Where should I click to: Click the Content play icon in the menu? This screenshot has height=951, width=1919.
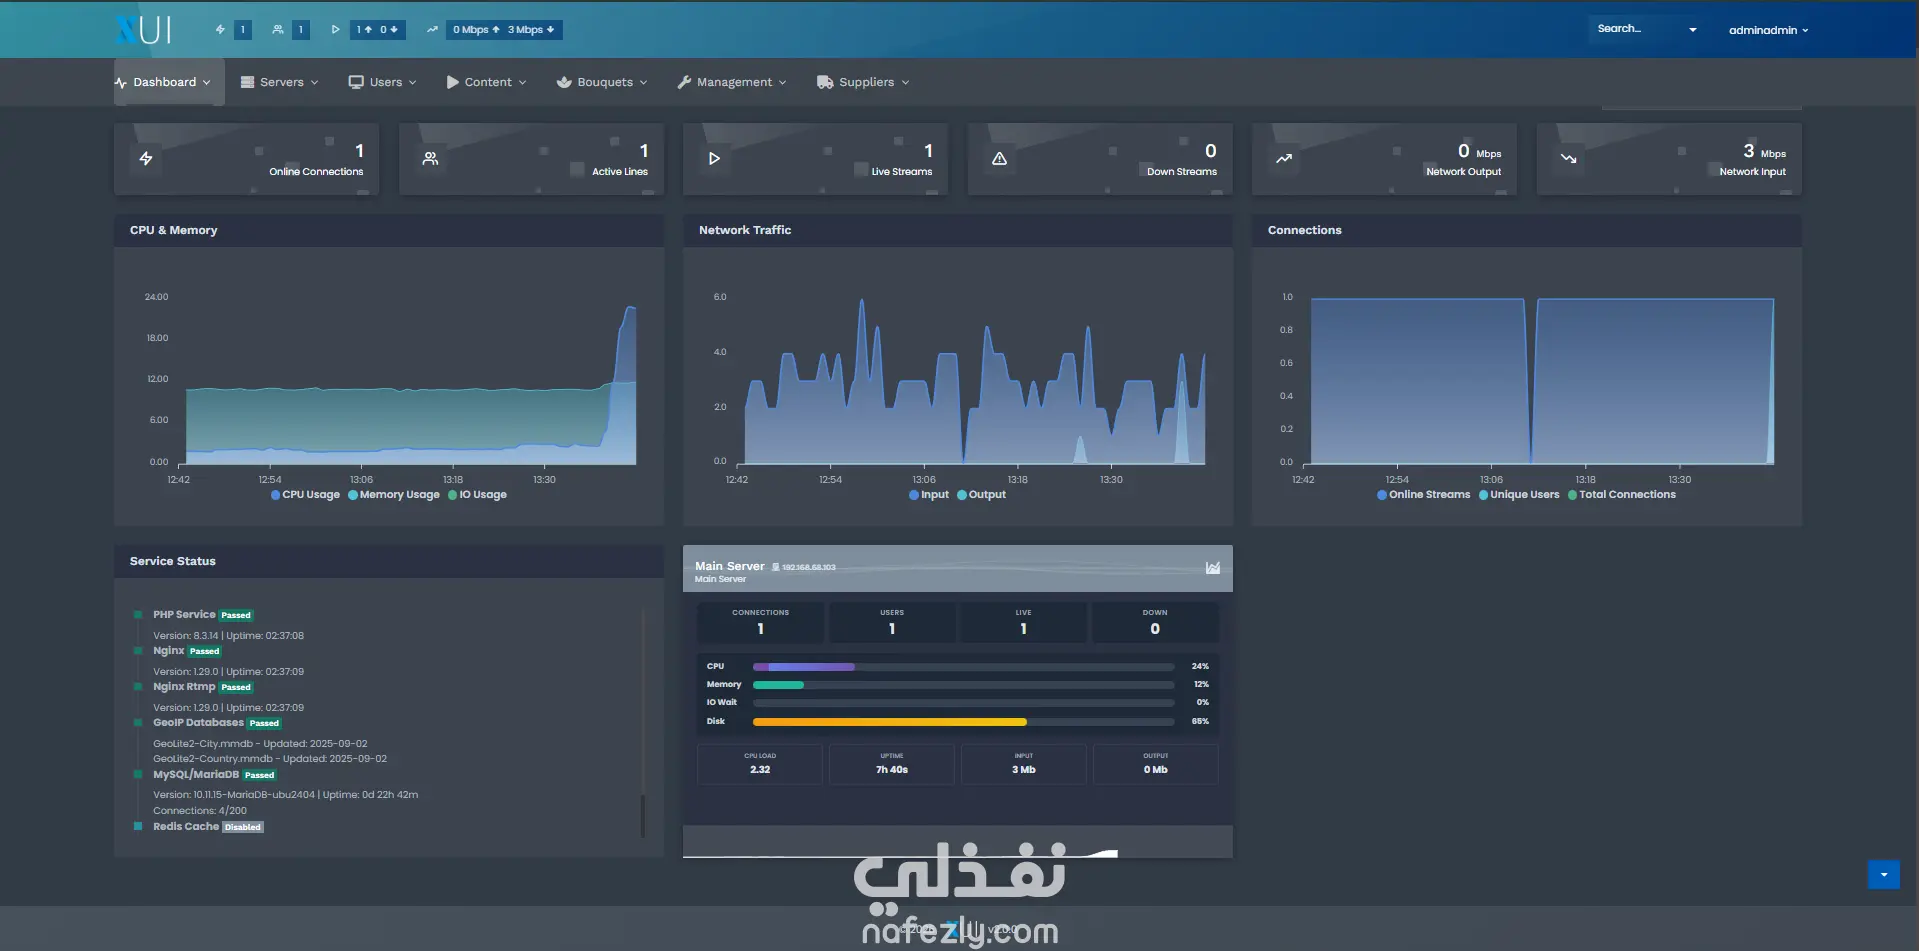point(452,83)
